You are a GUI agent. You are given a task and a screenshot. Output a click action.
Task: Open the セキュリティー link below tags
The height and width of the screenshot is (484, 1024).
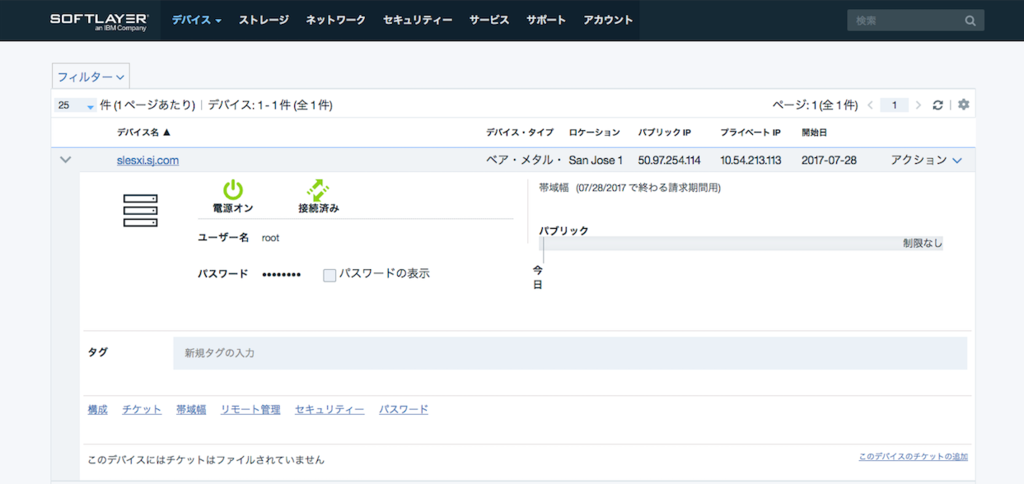pyautogui.click(x=329, y=410)
